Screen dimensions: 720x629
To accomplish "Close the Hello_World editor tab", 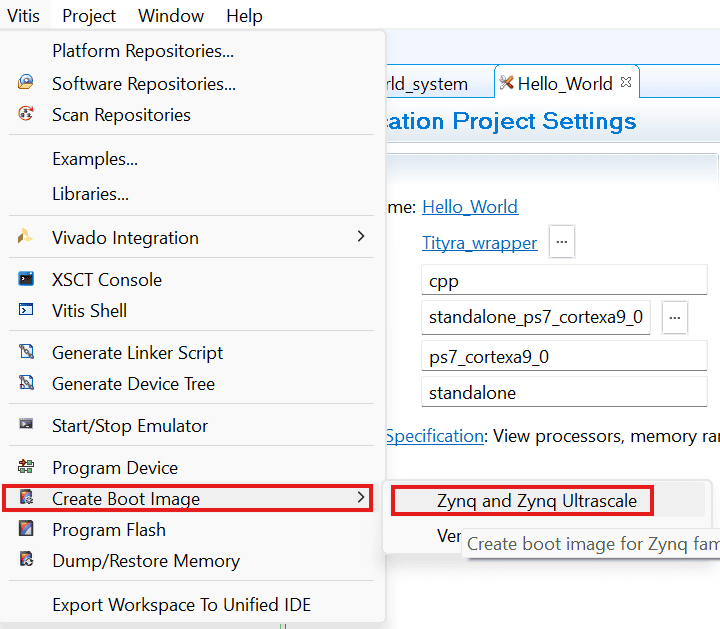I will 626,83.
